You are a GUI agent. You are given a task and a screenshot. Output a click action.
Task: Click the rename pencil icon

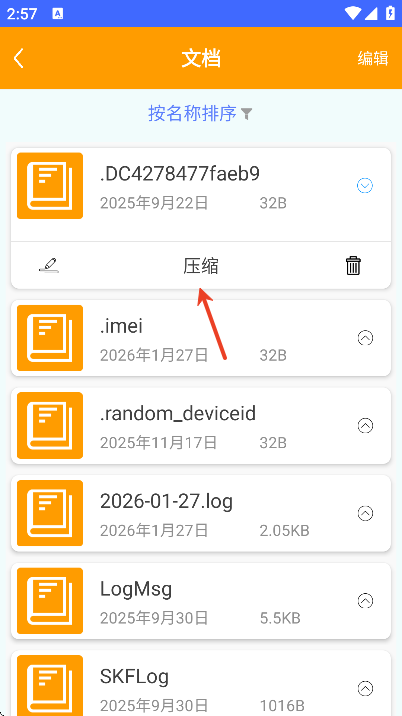(49, 265)
